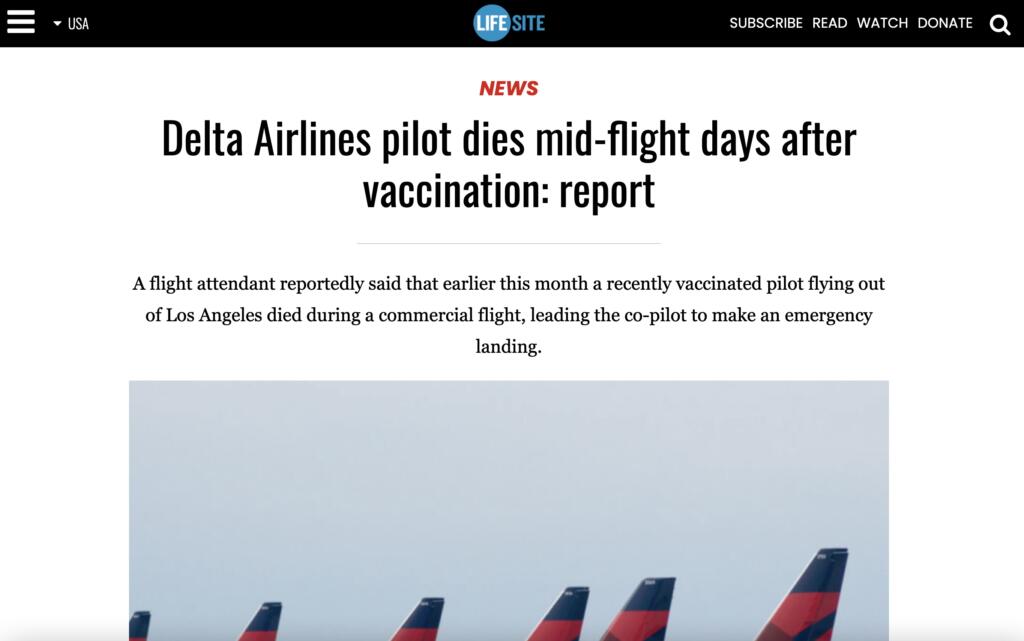Open the WATCH section
1024x641 pixels.
[x=882, y=23]
